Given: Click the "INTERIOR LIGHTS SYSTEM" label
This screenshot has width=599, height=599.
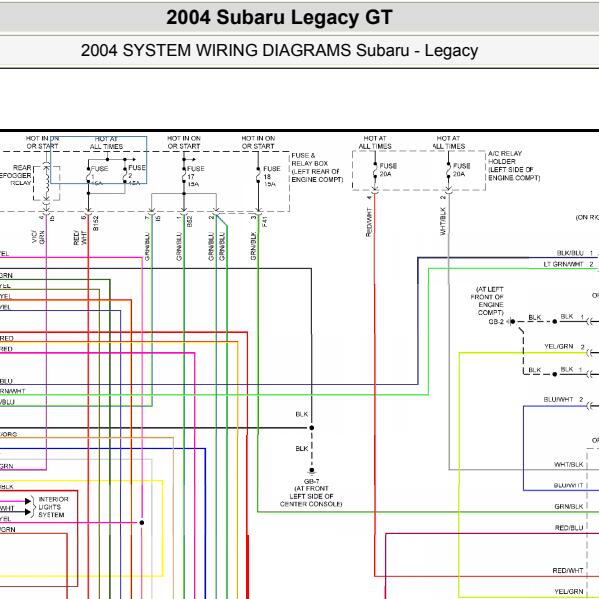Looking at the screenshot, I should pos(53,507).
